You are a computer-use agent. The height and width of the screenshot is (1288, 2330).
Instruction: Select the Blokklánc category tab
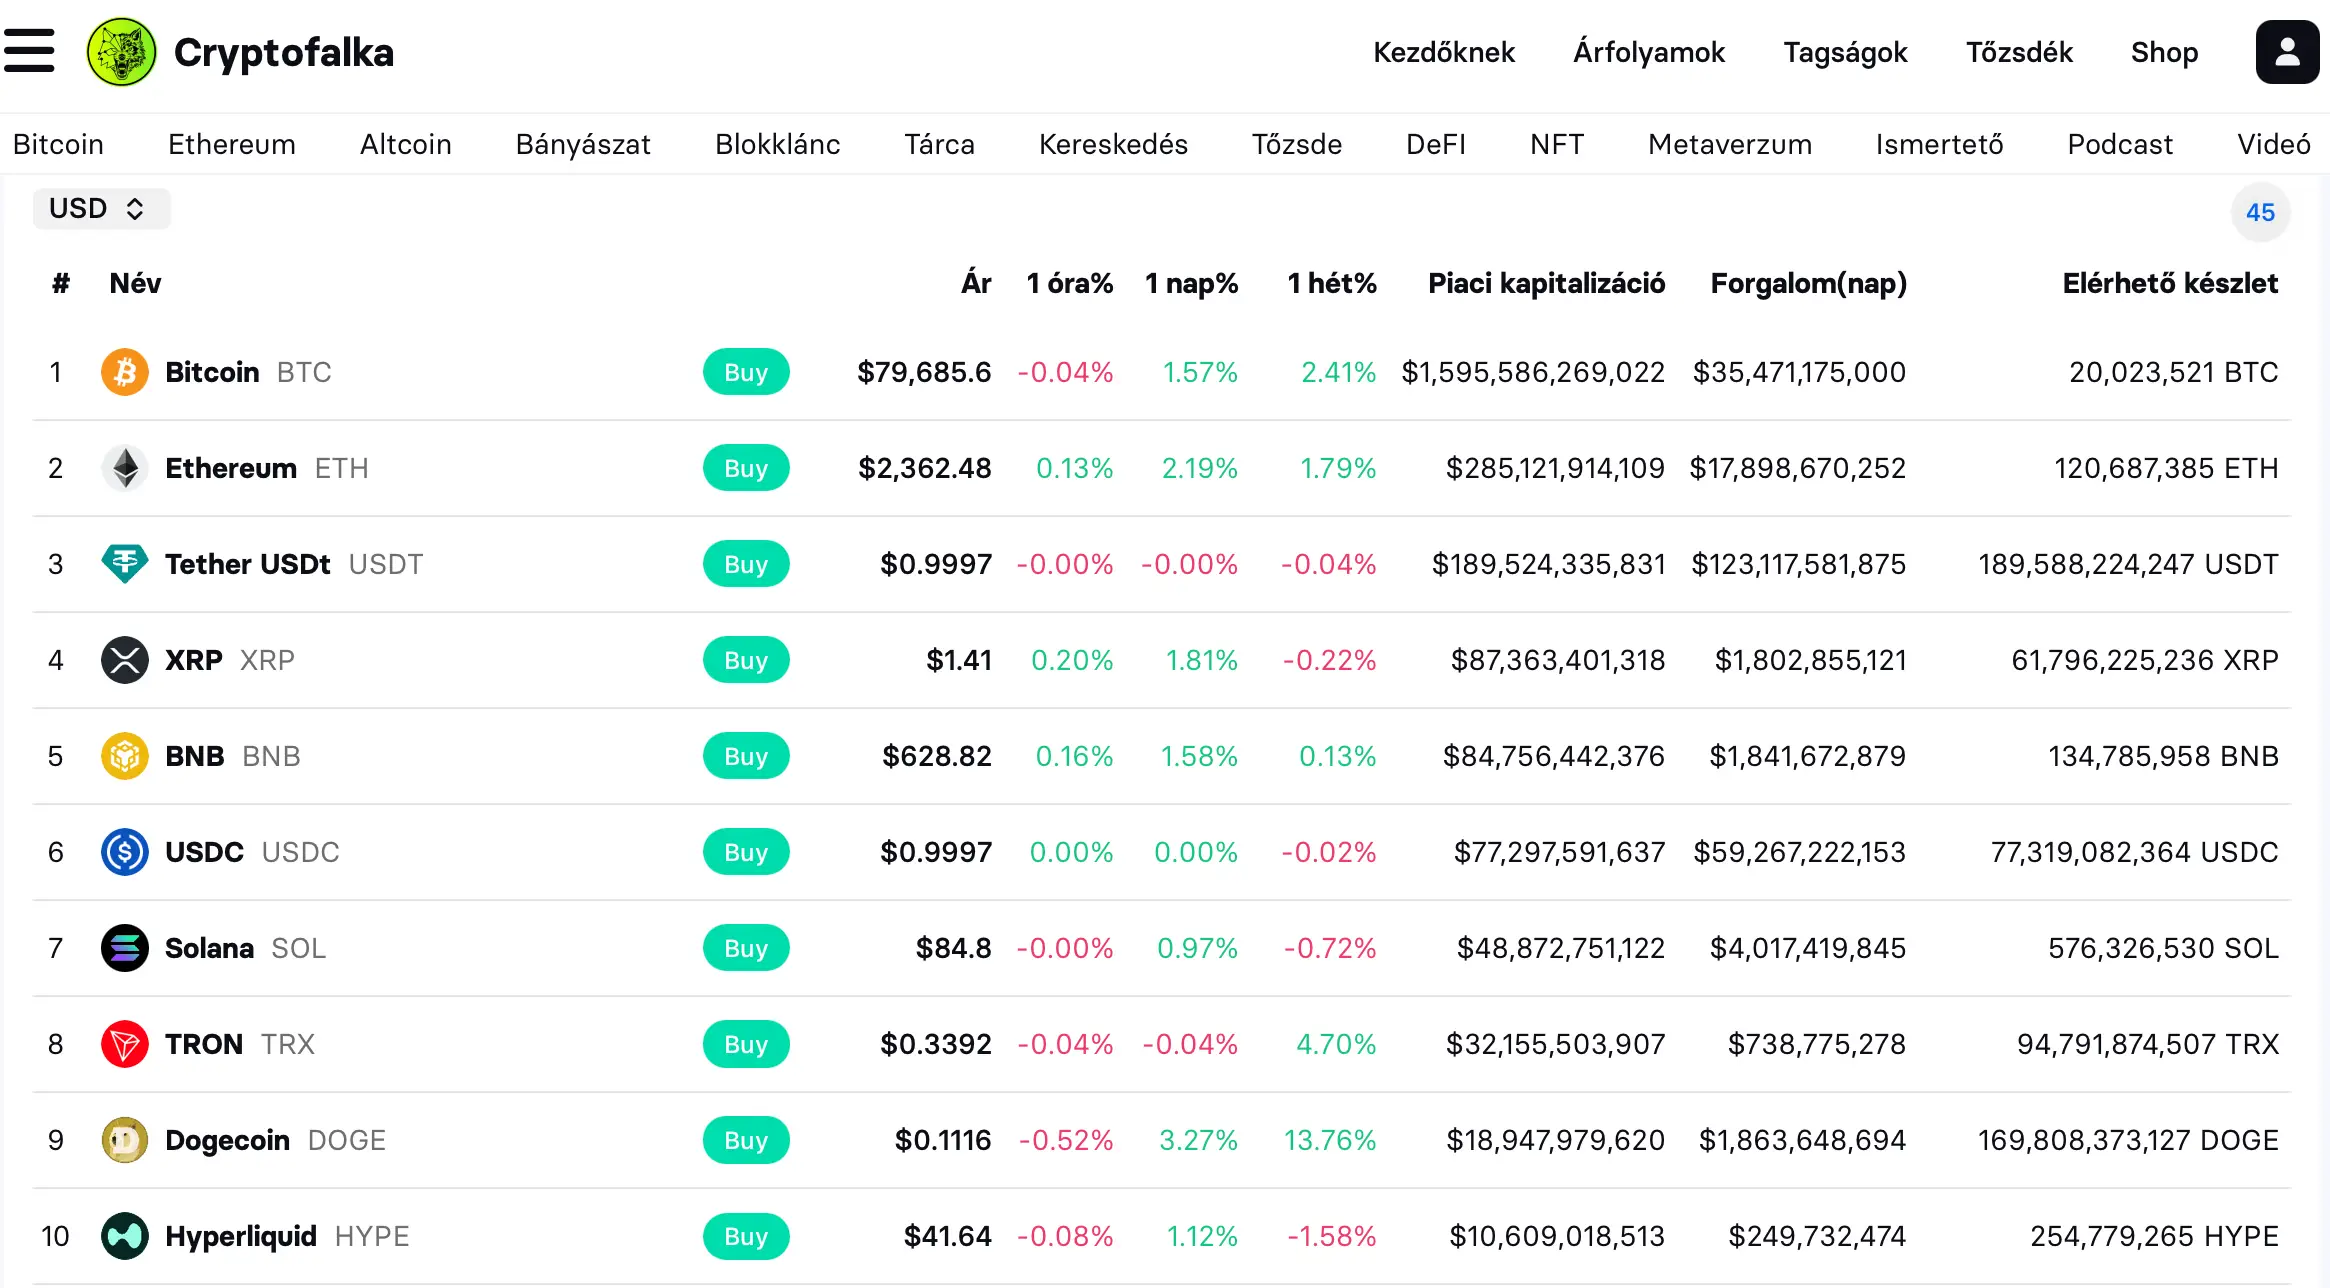pyautogui.click(x=778, y=144)
